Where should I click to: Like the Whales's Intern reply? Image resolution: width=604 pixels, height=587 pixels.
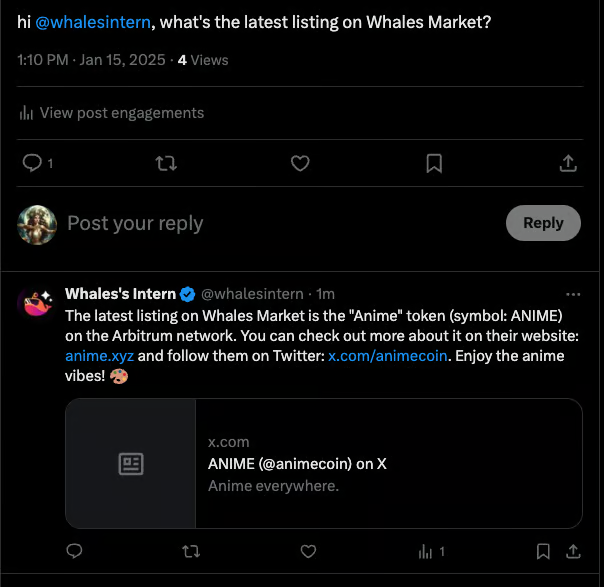coord(309,551)
